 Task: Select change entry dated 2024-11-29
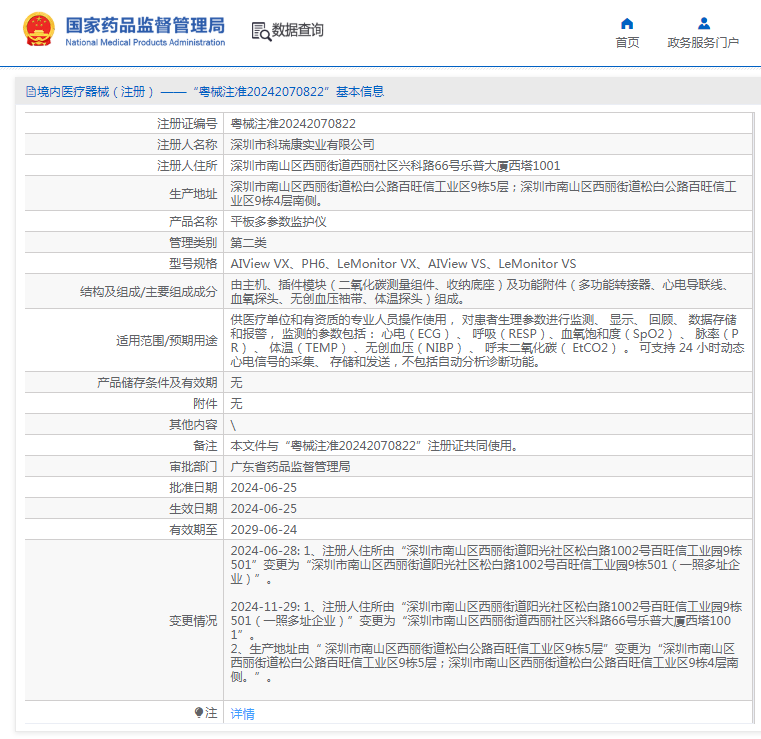(x=486, y=641)
